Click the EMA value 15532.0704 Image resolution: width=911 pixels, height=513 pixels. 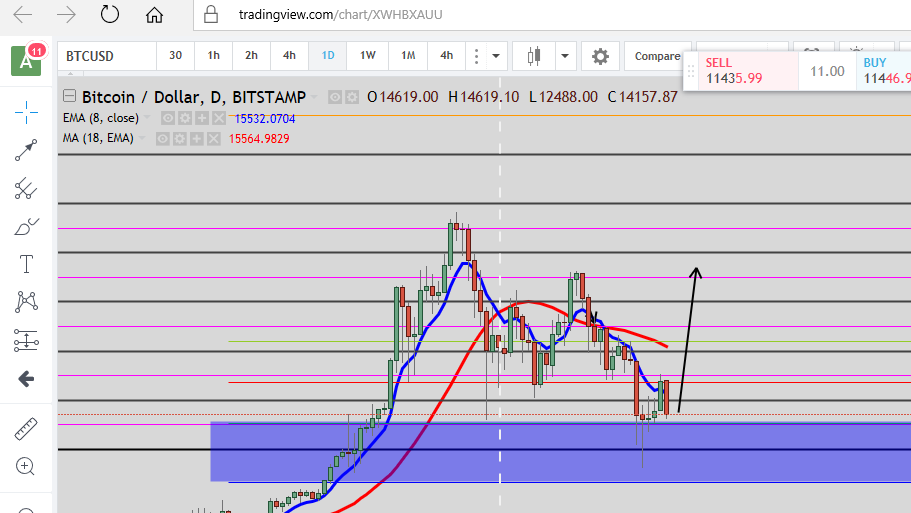(x=264, y=119)
